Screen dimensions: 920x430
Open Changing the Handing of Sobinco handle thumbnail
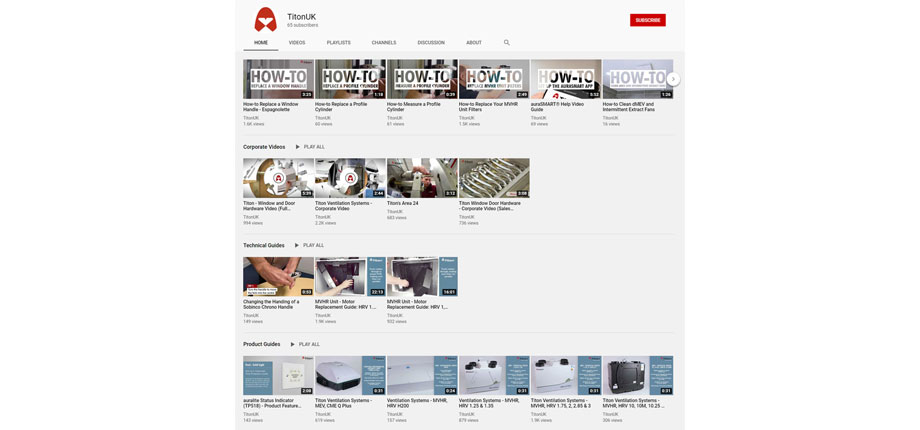point(278,277)
